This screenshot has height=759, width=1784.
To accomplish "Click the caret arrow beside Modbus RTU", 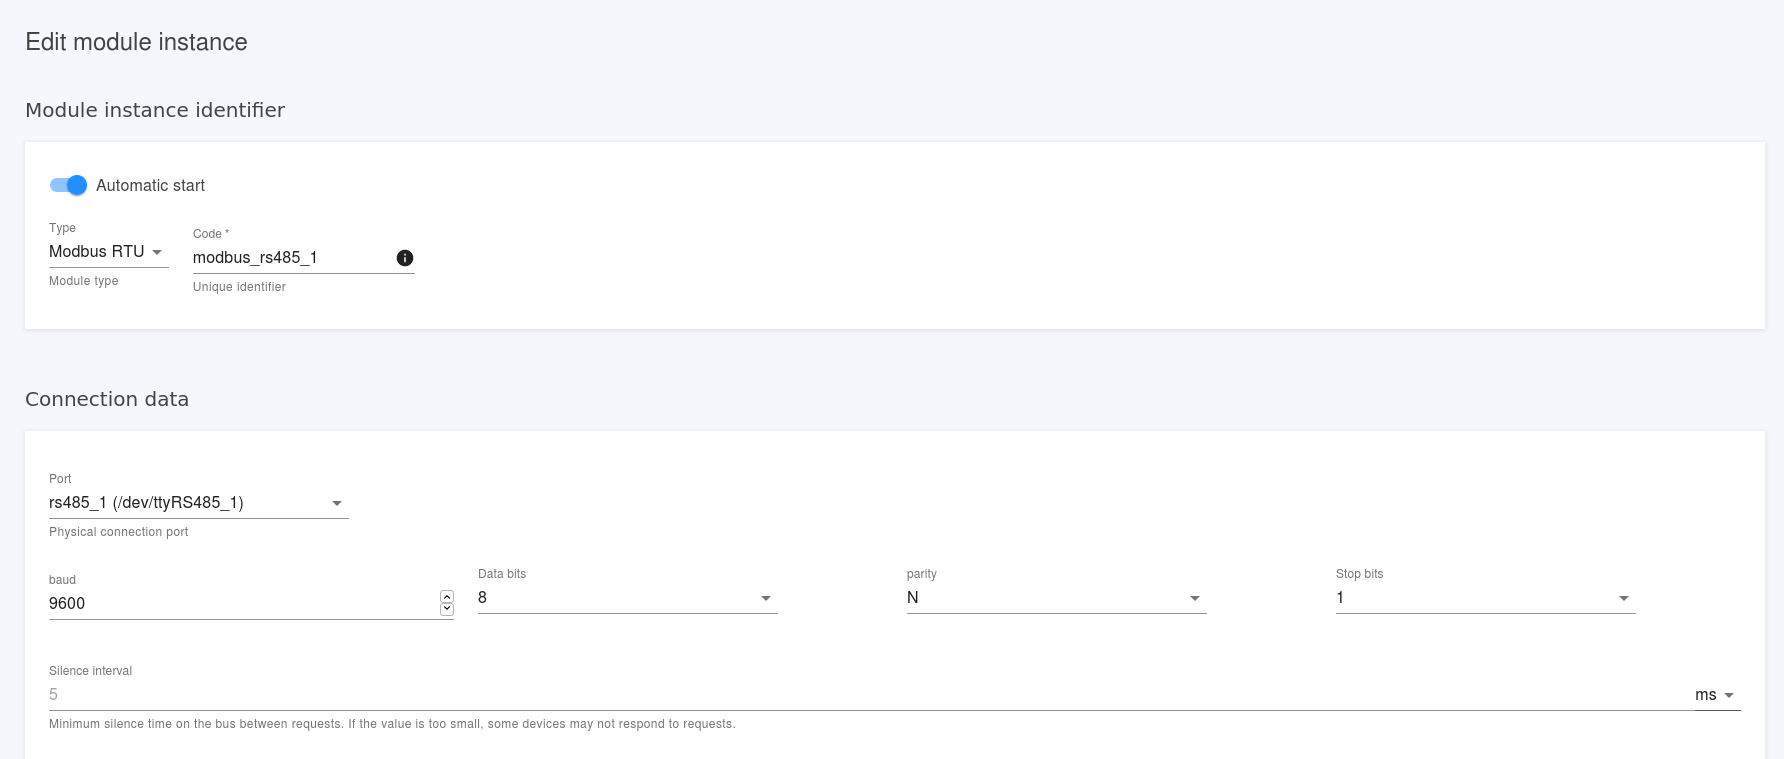I will [x=157, y=252].
